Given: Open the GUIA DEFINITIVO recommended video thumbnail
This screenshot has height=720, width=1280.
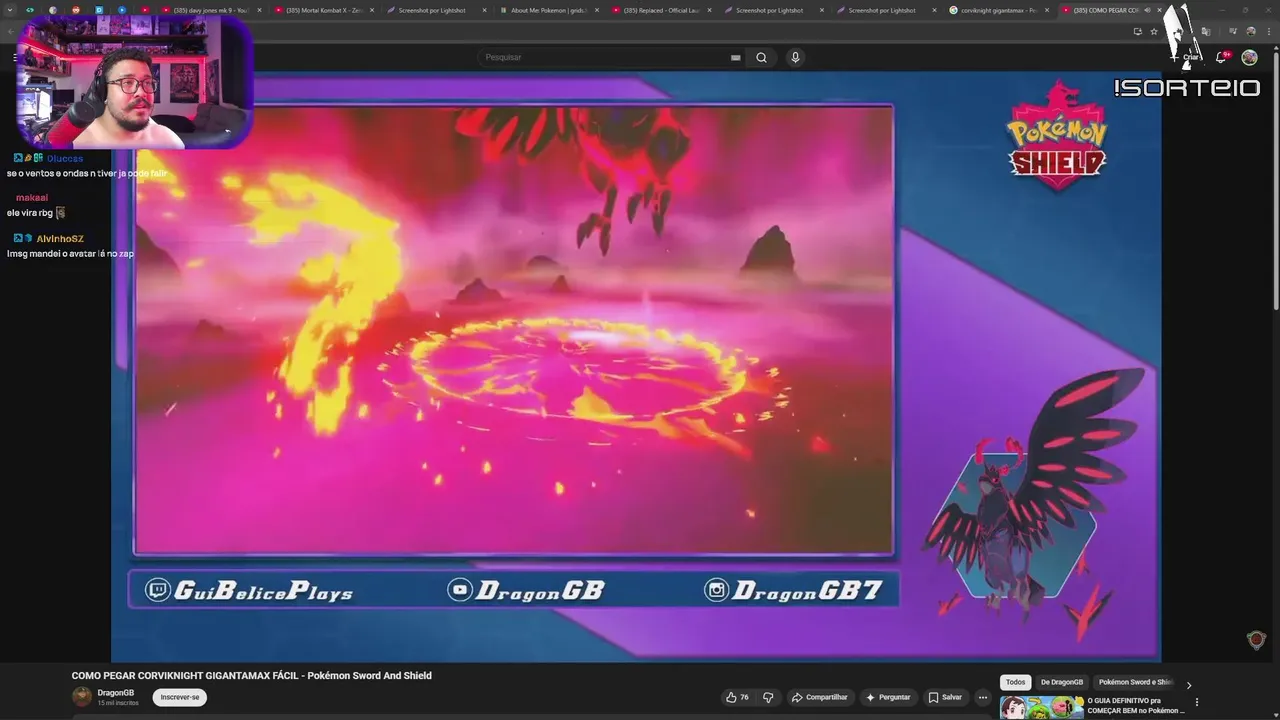Looking at the screenshot, I should point(1042,708).
